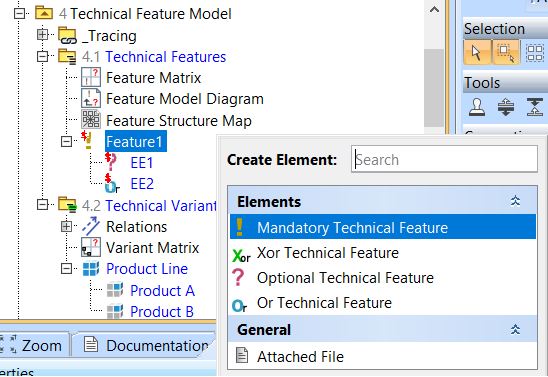Click the Selection palette header
548x377 pixels.
coord(505,29)
